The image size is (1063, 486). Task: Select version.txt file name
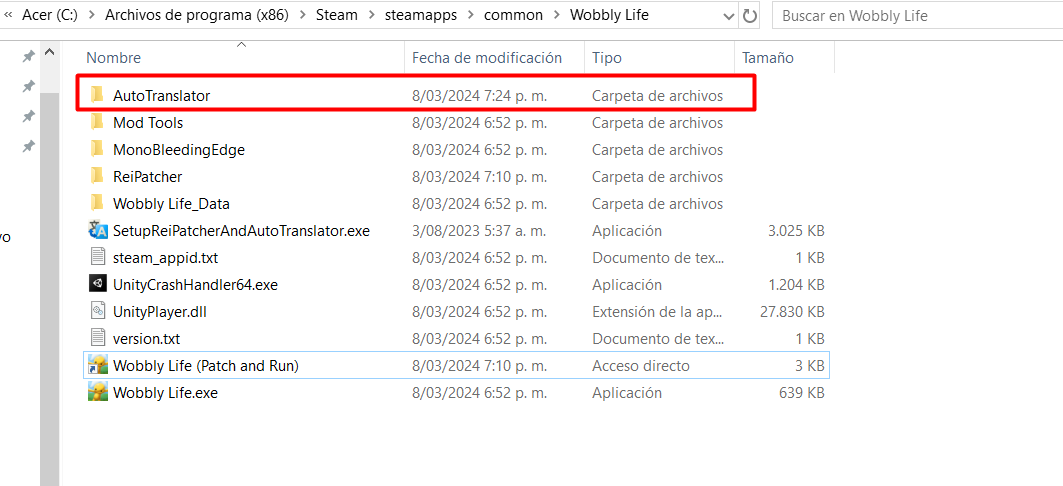point(146,338)
